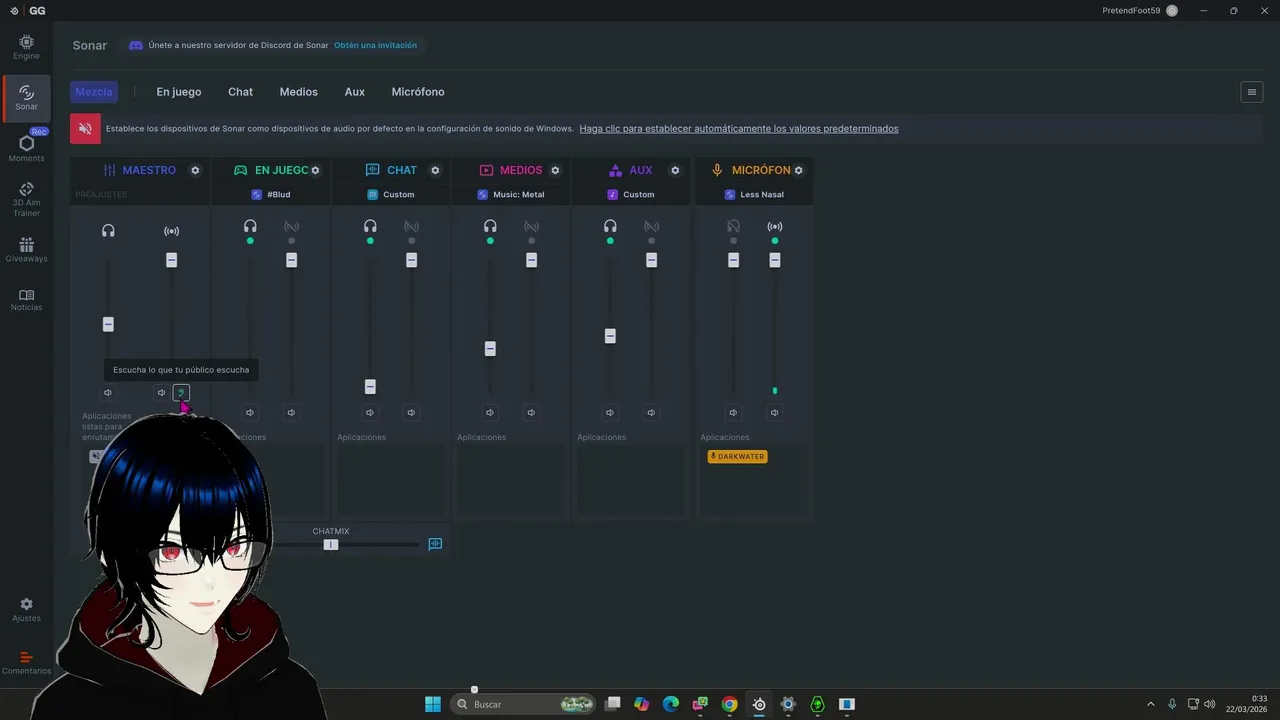Screen dimensions: 1280x720
Task: Toggle Micrófono headphone monitoring
Action: coord(733,227)
